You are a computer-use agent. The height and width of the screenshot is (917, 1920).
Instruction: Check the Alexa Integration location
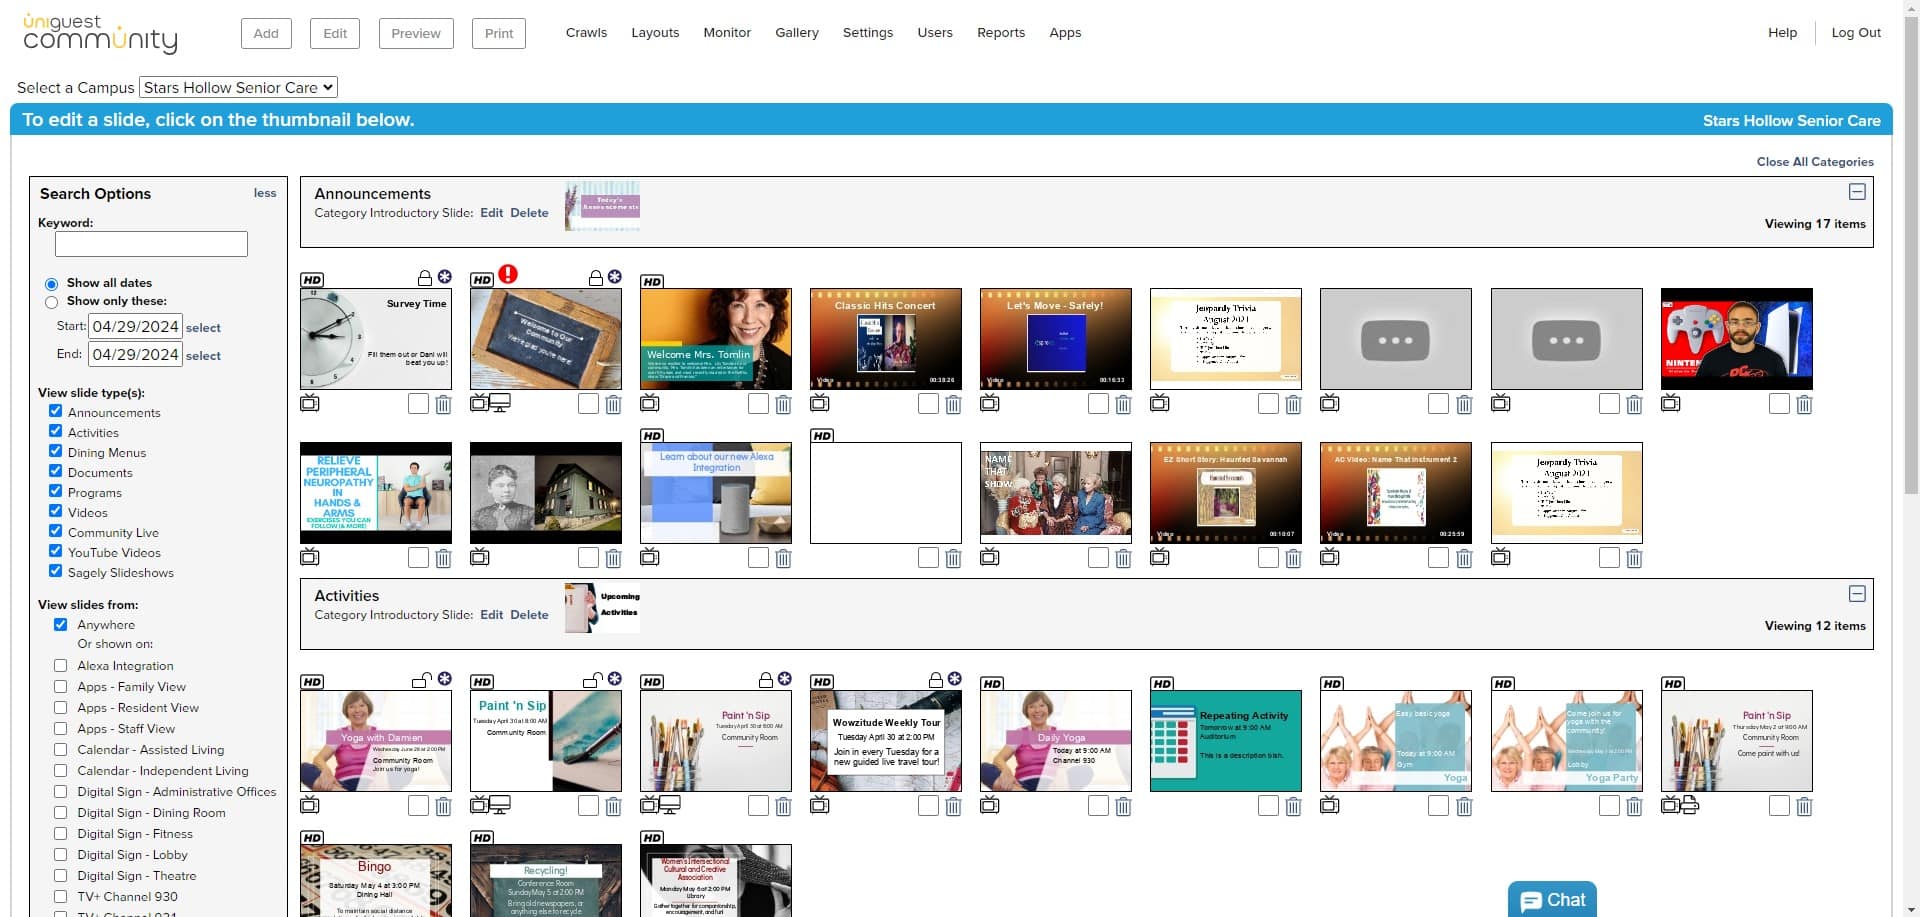point(60,665)
